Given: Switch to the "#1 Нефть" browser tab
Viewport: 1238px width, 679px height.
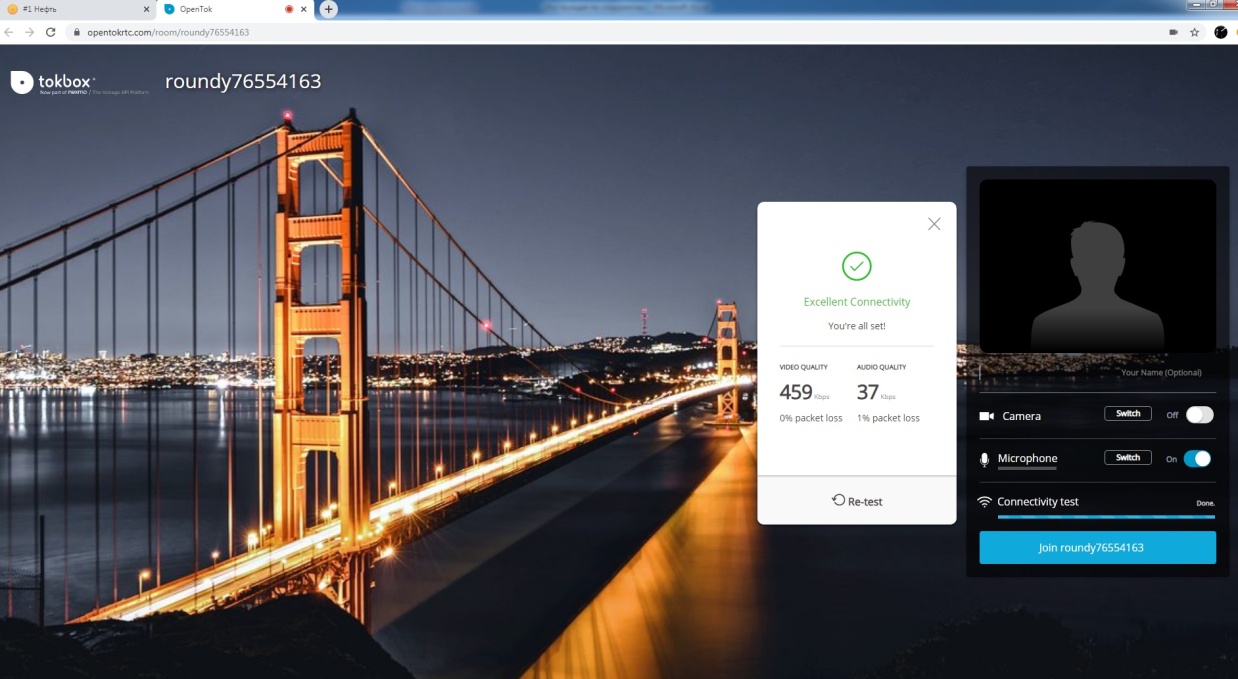Looking at the screenshot, I should click(78, 9).
